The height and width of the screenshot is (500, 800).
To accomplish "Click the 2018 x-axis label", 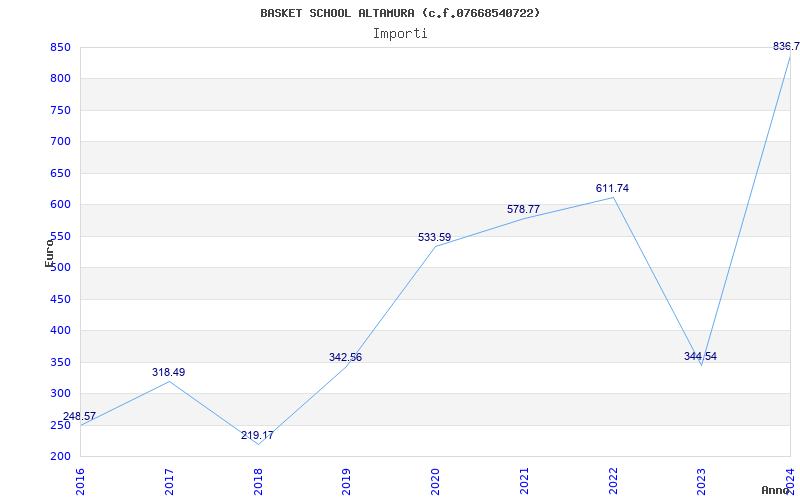I will 258,482.
